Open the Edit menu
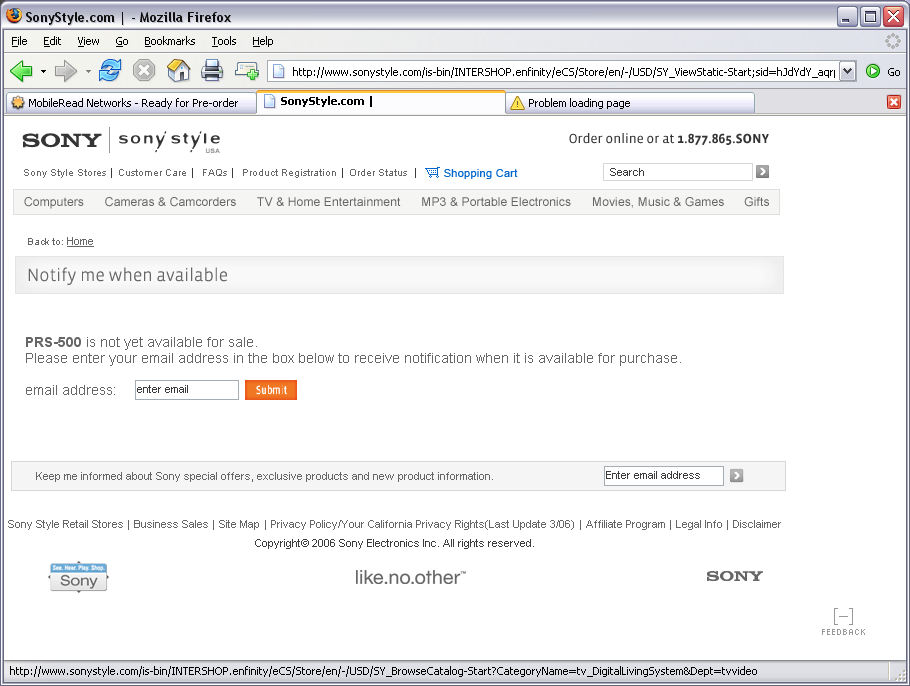Screen dimensions: 910x686 (52, 41)
